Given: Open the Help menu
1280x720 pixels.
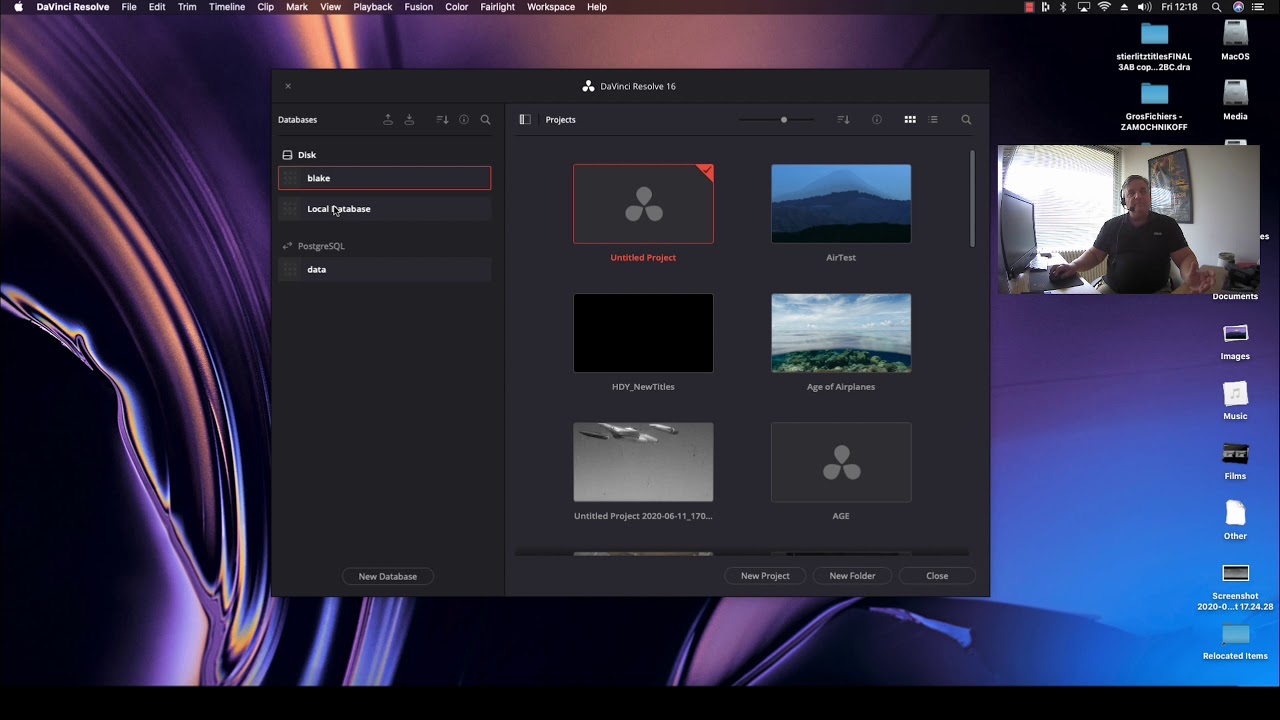Looking at the screenshot, I should 597,7.
